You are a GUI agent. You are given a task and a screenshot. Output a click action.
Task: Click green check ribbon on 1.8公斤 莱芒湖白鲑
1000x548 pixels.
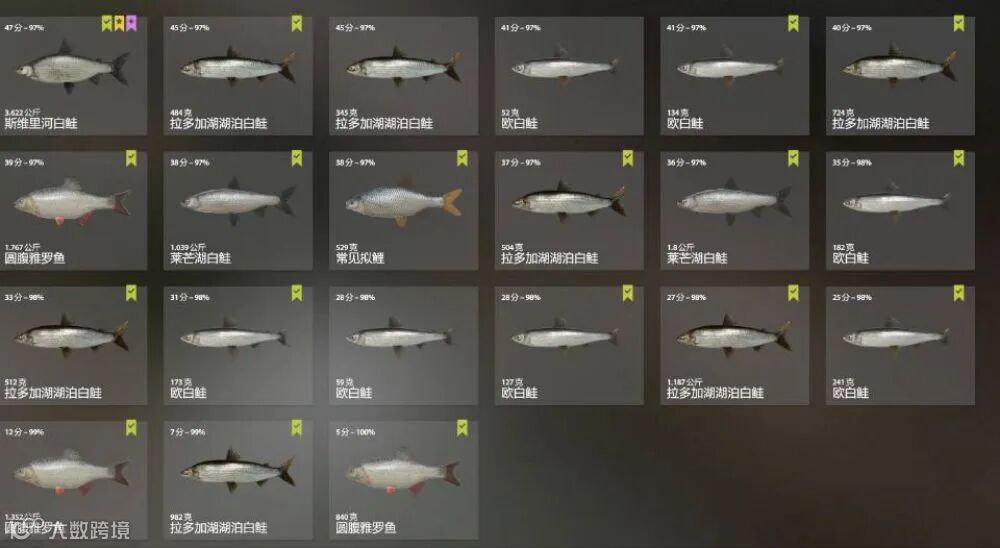(x=793, y=158)
